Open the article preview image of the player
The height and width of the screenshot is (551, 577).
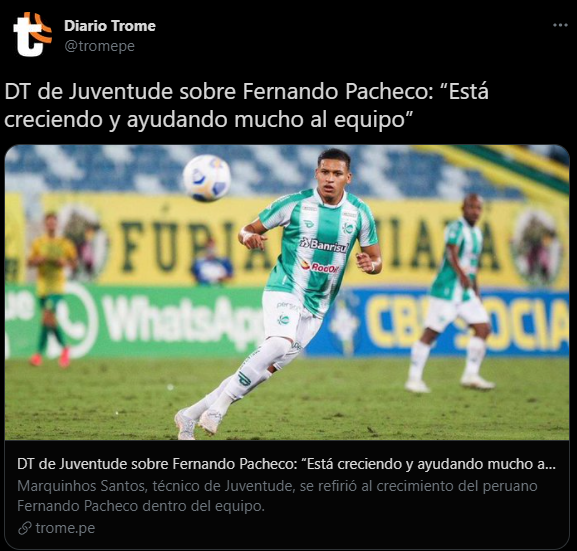(287, 292)
